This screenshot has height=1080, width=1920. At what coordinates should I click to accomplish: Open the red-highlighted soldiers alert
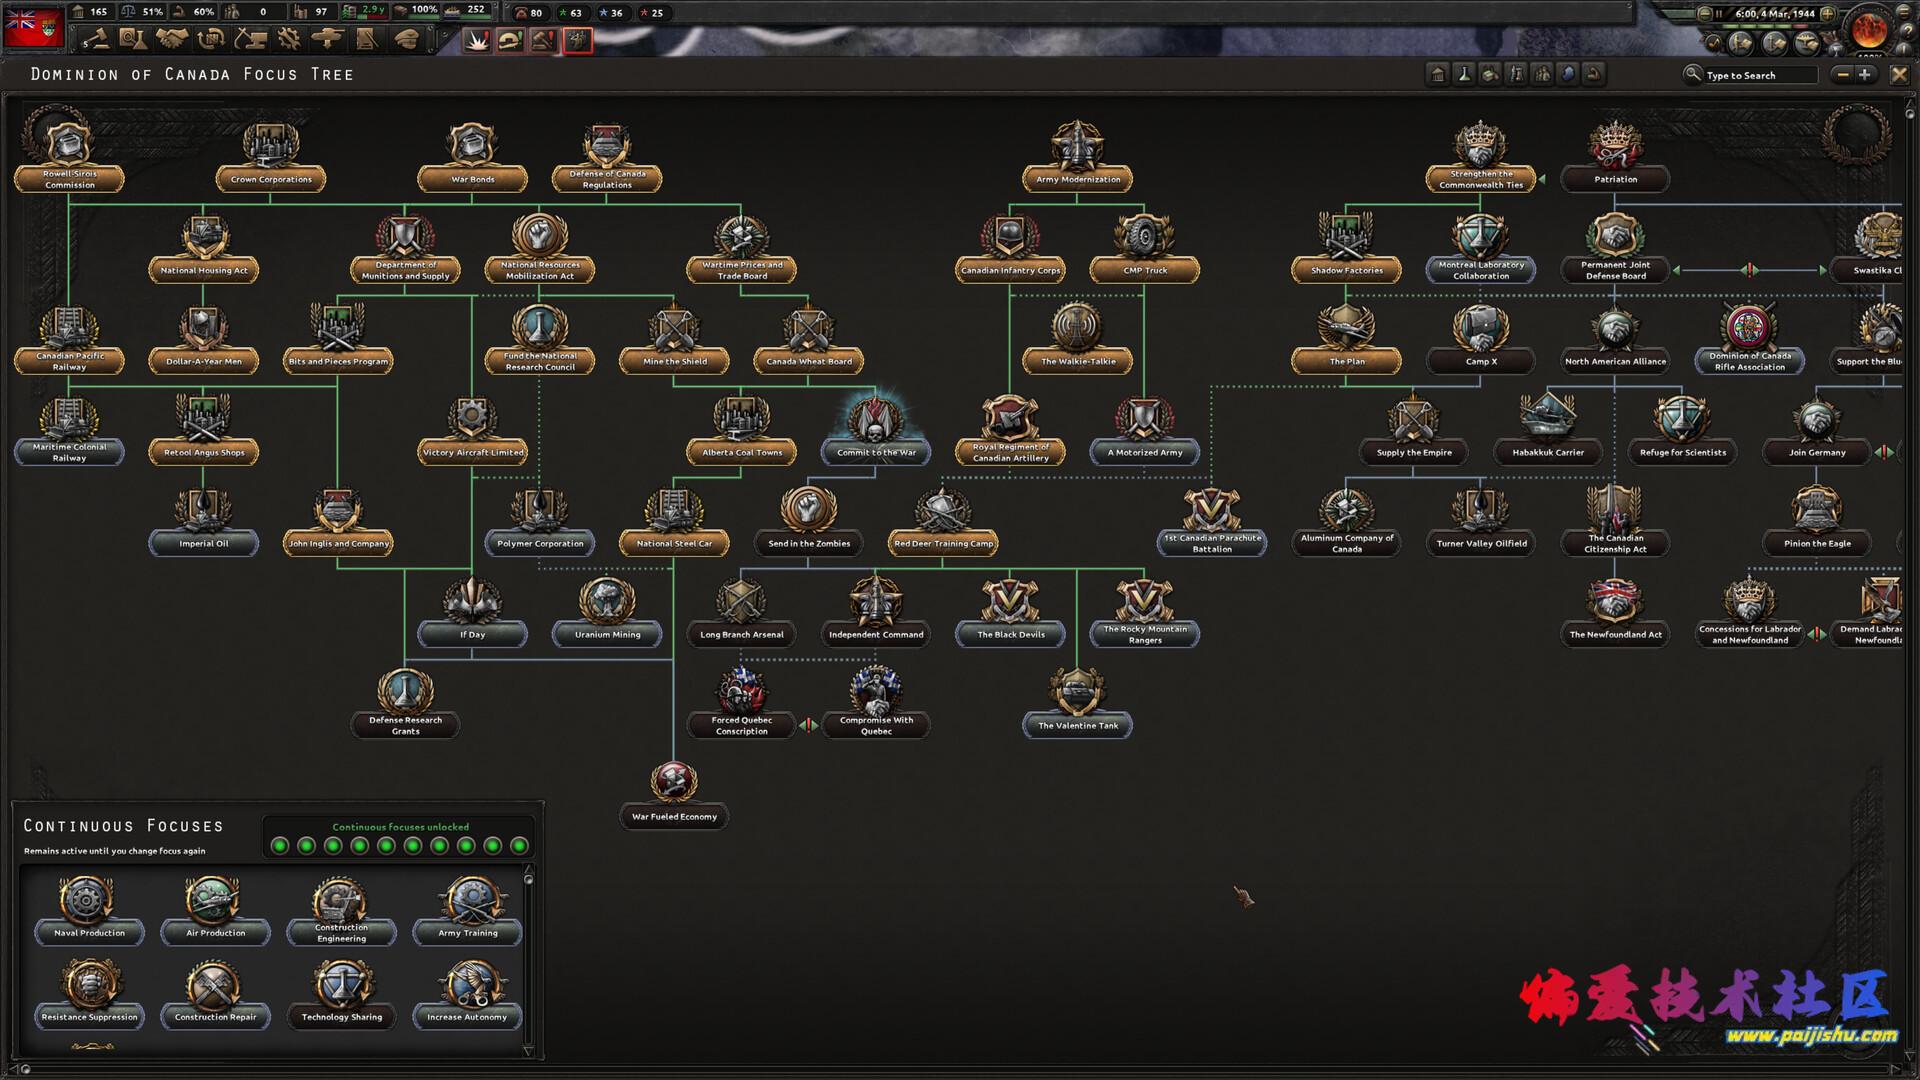(x=578, y=40)
